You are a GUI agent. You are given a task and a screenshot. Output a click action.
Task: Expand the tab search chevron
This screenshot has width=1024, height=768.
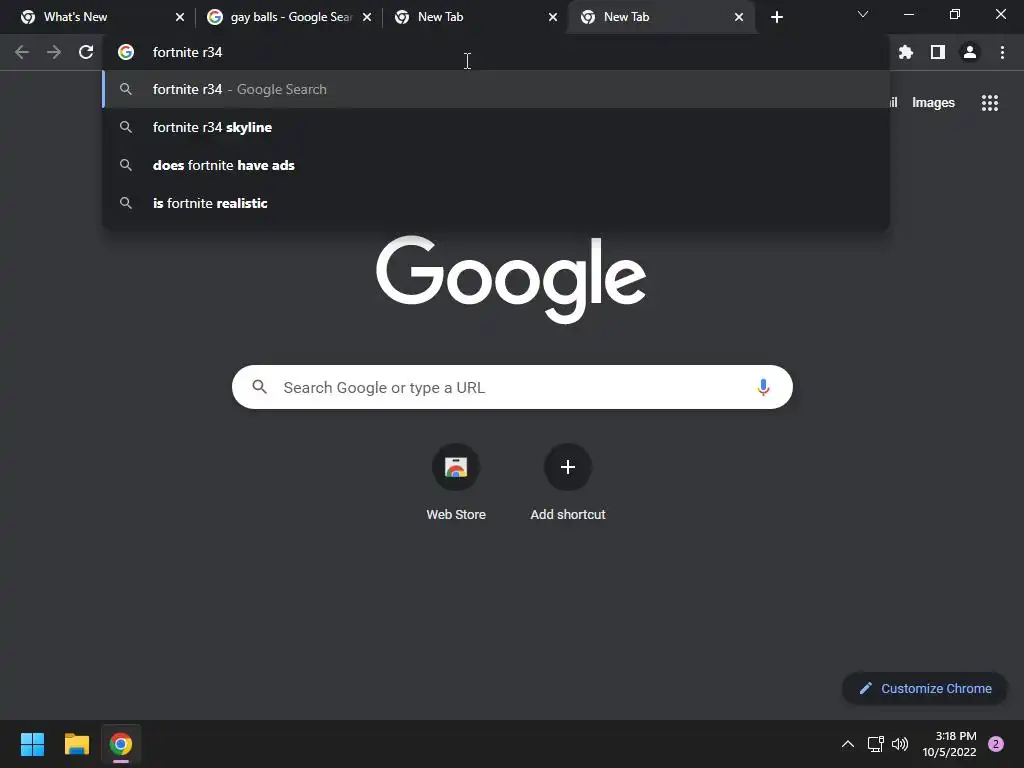pos(863,14)
